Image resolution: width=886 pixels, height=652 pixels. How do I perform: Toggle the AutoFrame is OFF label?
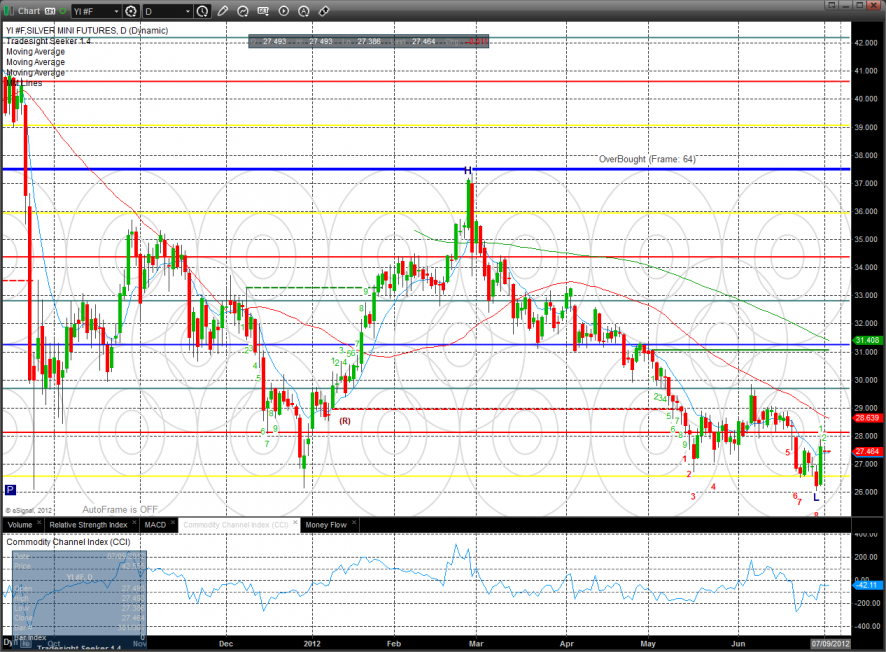[119, 509]
